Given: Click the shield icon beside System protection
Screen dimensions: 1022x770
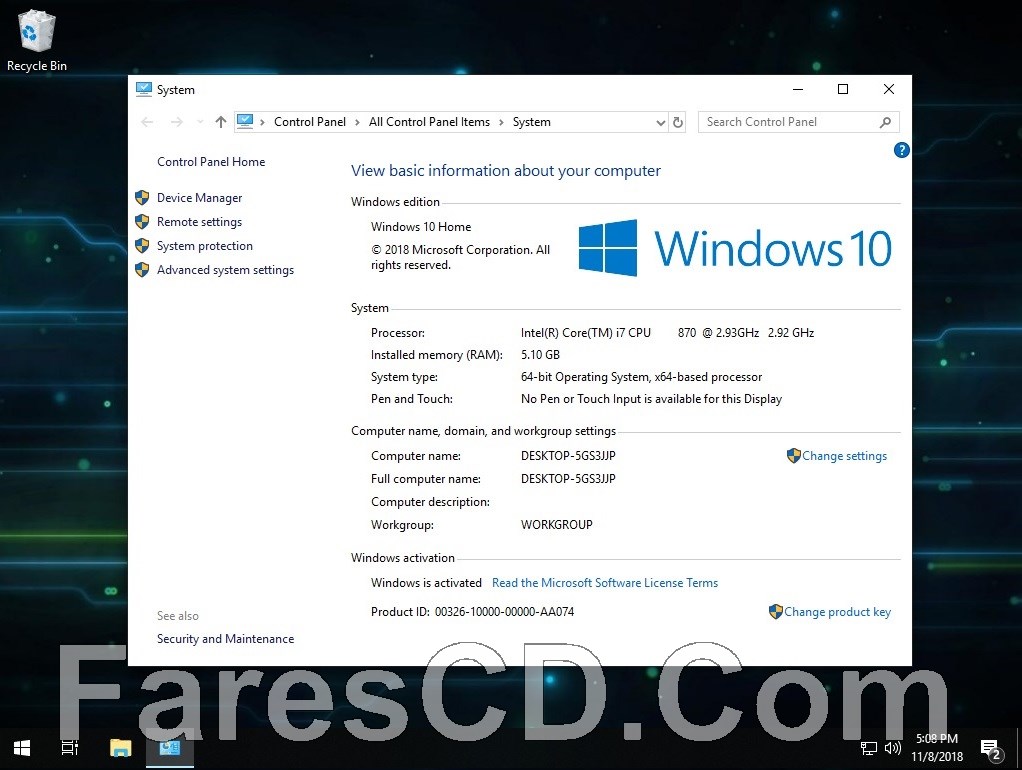Looking at the screenshot, I should 142,246.
